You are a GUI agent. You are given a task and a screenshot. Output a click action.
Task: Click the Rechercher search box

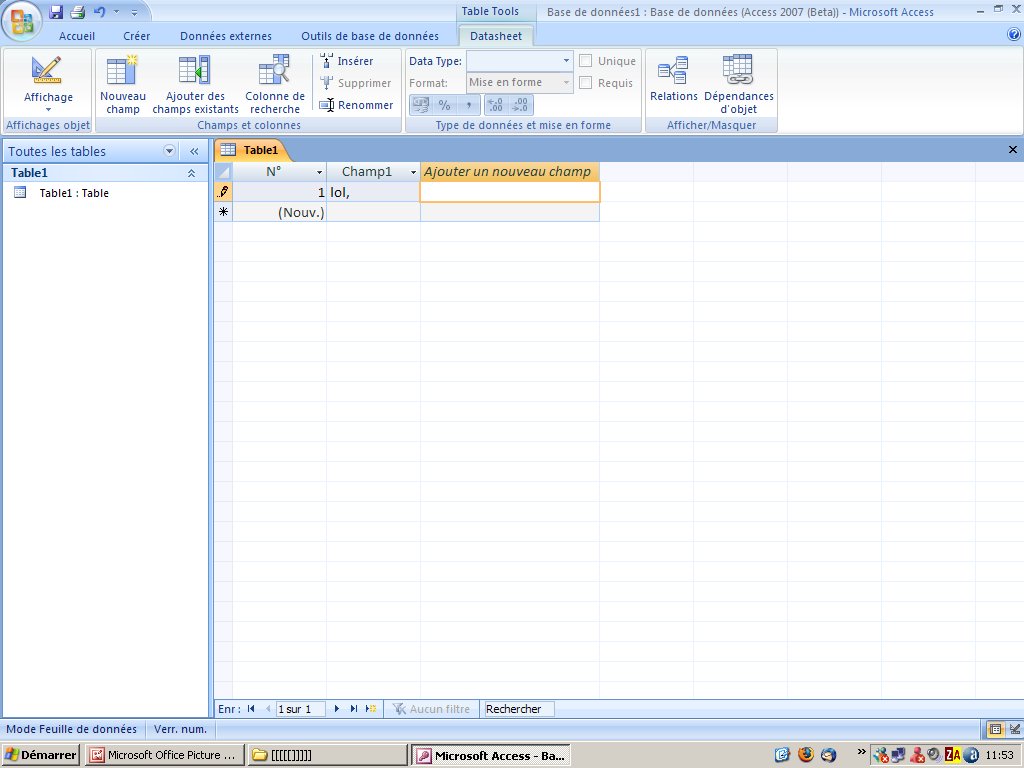point(519,709)
